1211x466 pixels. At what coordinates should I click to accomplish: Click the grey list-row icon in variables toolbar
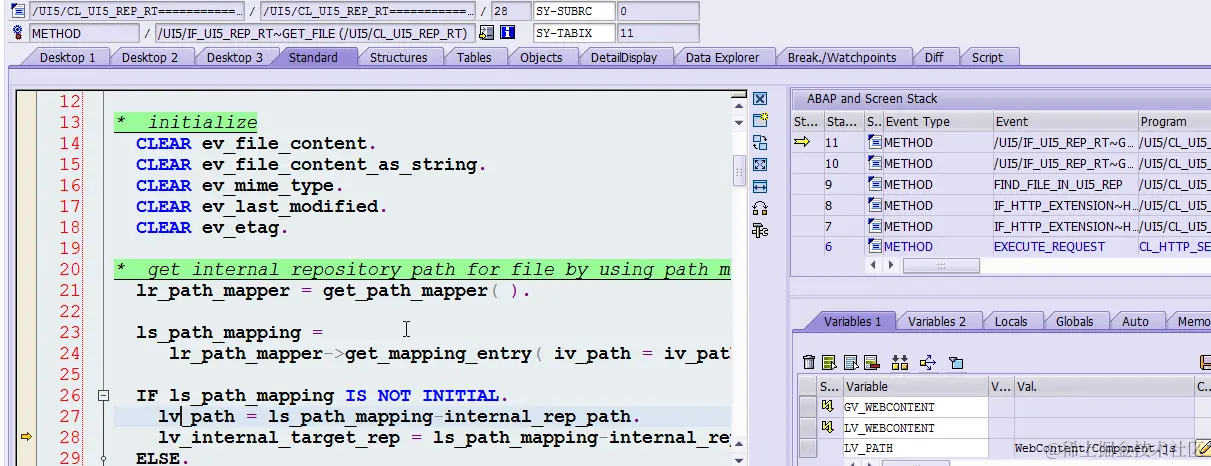(x=850, y=362)
